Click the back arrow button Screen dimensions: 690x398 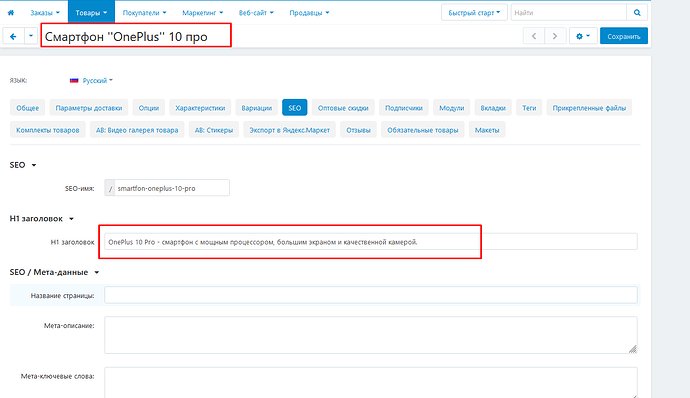click(13, 36)
